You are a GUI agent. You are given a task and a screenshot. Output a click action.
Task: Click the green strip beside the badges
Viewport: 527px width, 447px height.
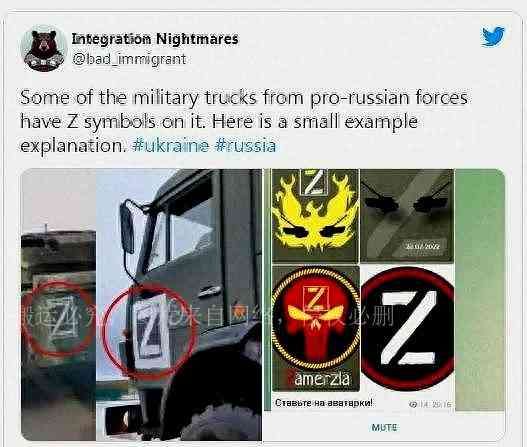(x=480, y=290)
